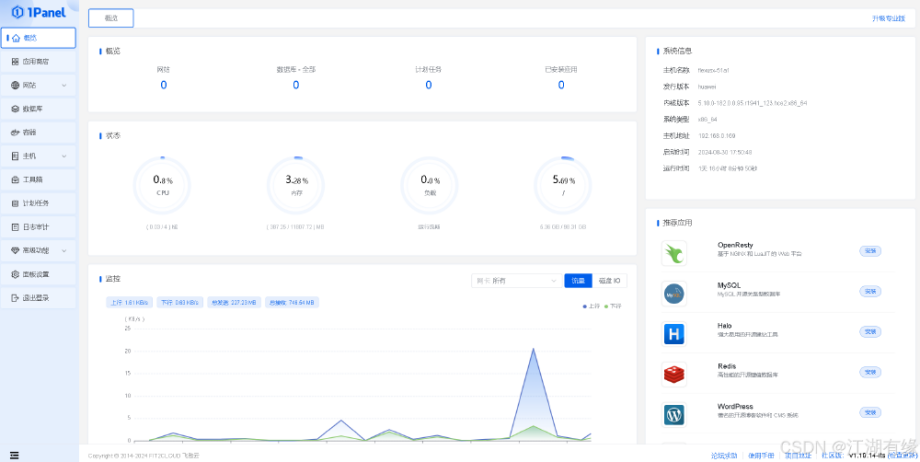
Task: Select the 概览 tab at top
Action: 111,18
